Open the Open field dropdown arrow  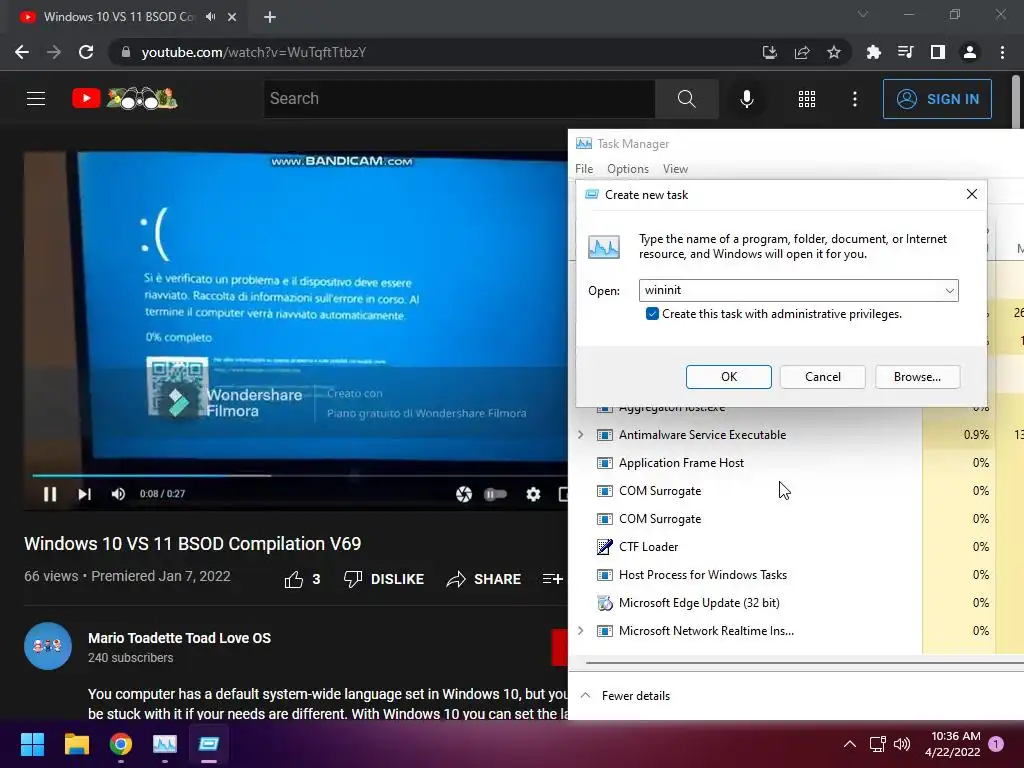pos(950,291)
